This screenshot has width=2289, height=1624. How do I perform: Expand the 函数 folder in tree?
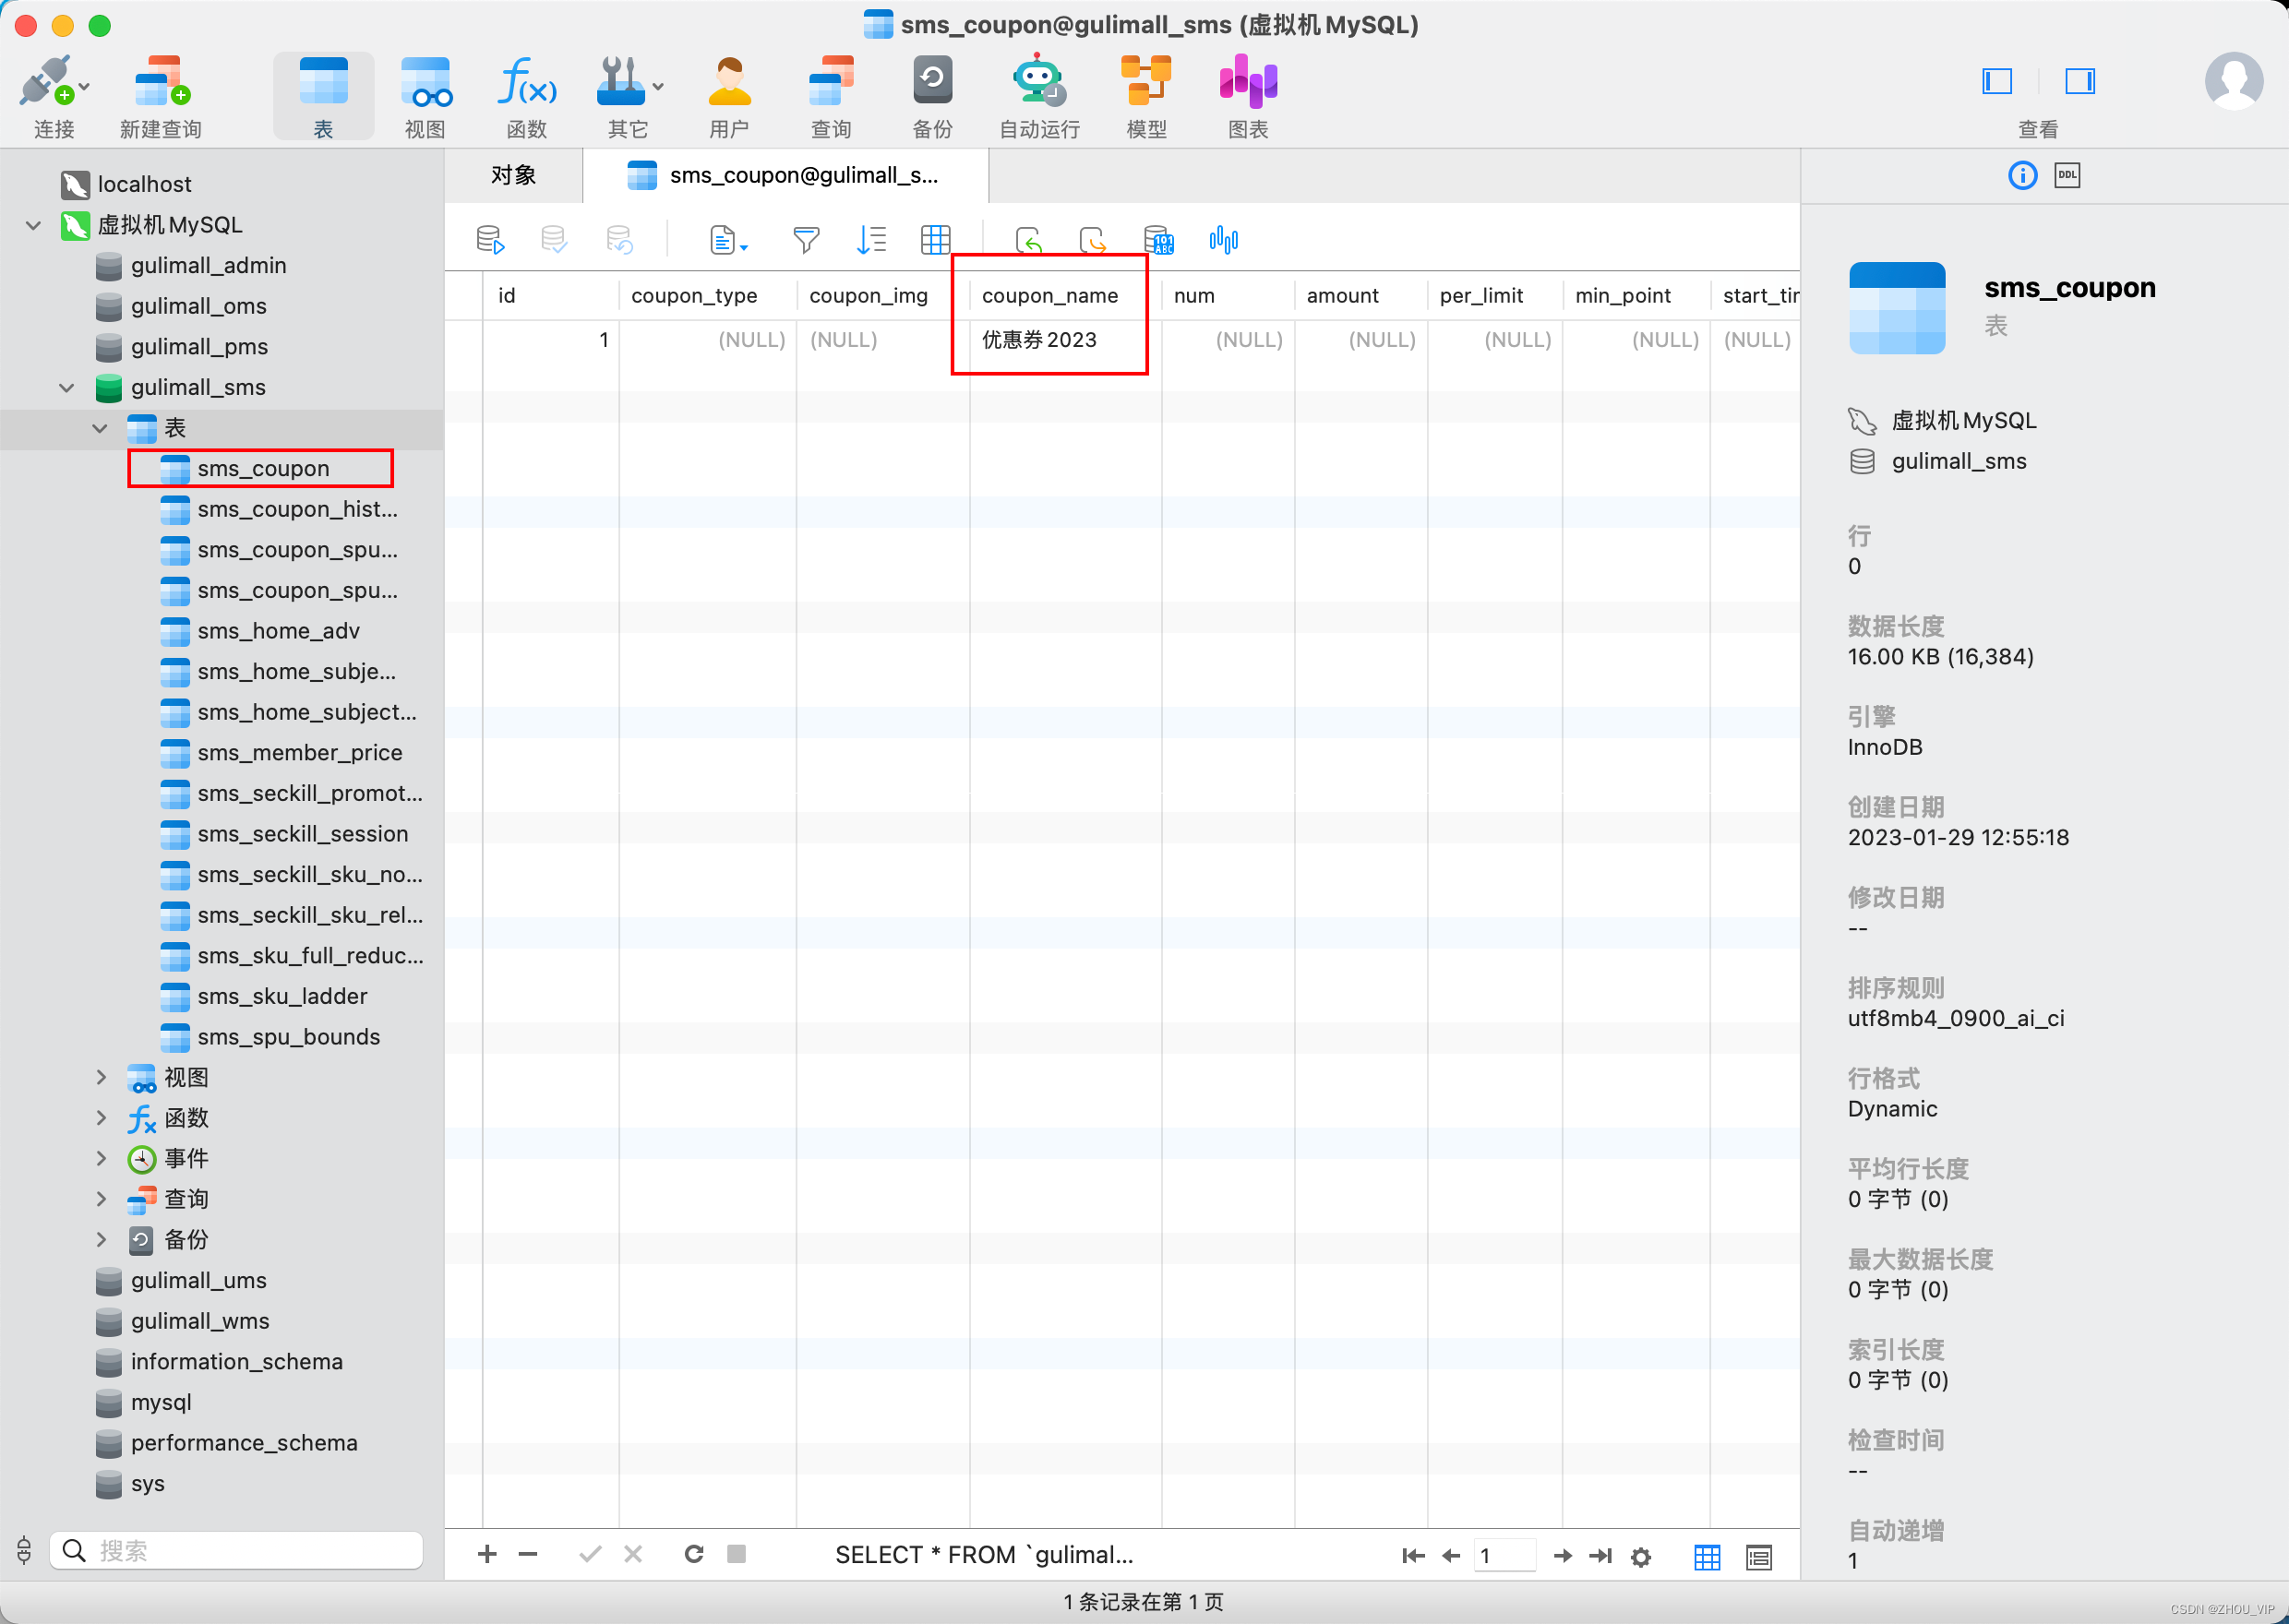[101, 1118]
